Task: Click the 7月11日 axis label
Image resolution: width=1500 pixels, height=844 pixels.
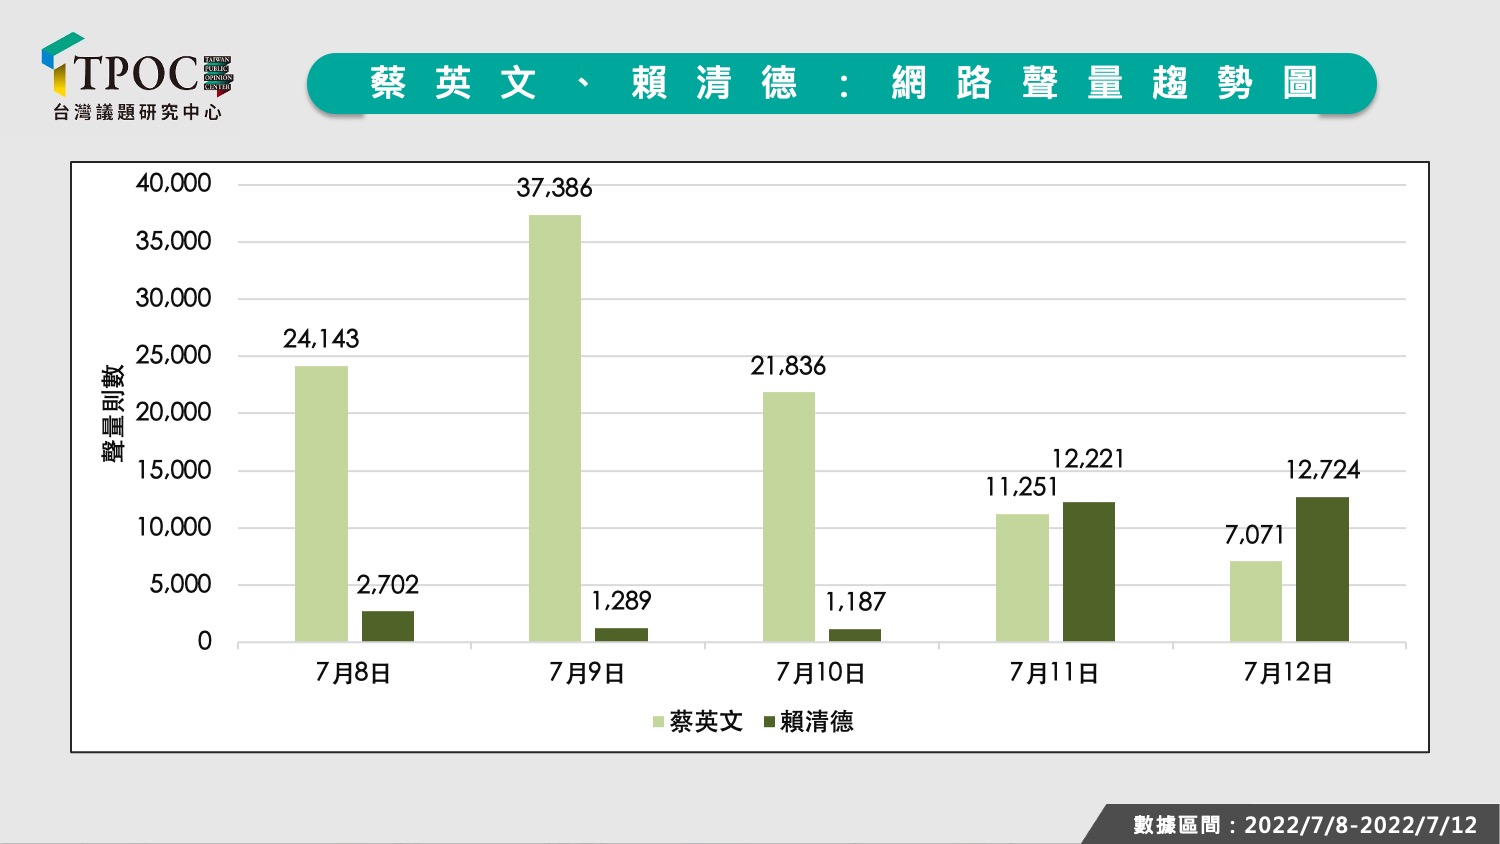Action: pos(1054,673)
